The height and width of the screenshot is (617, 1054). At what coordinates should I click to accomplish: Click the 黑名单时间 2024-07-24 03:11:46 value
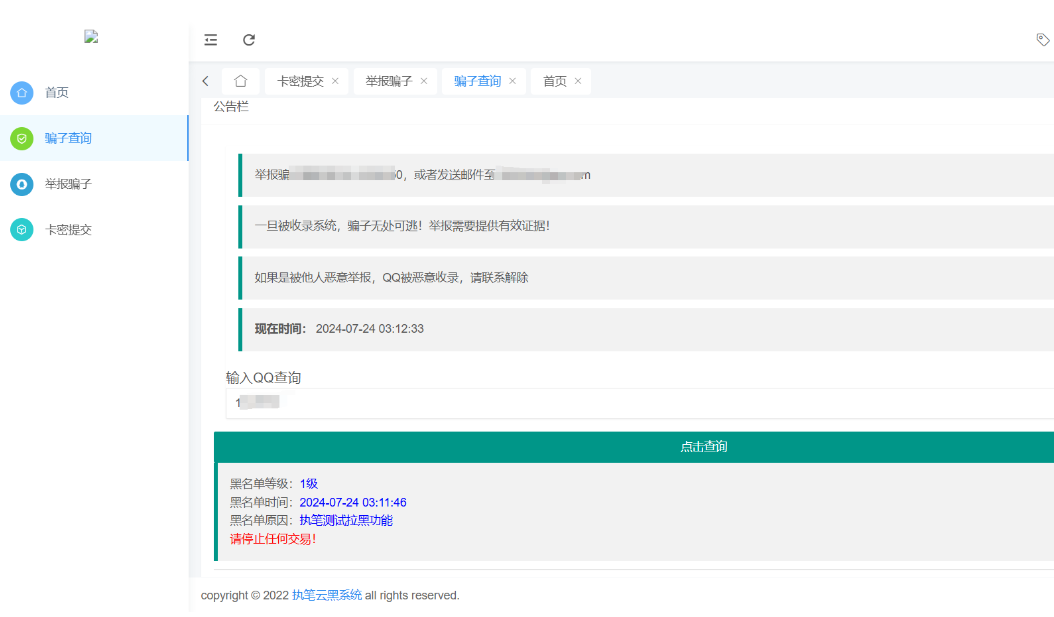pyautogui.click(x=353, y=503)
